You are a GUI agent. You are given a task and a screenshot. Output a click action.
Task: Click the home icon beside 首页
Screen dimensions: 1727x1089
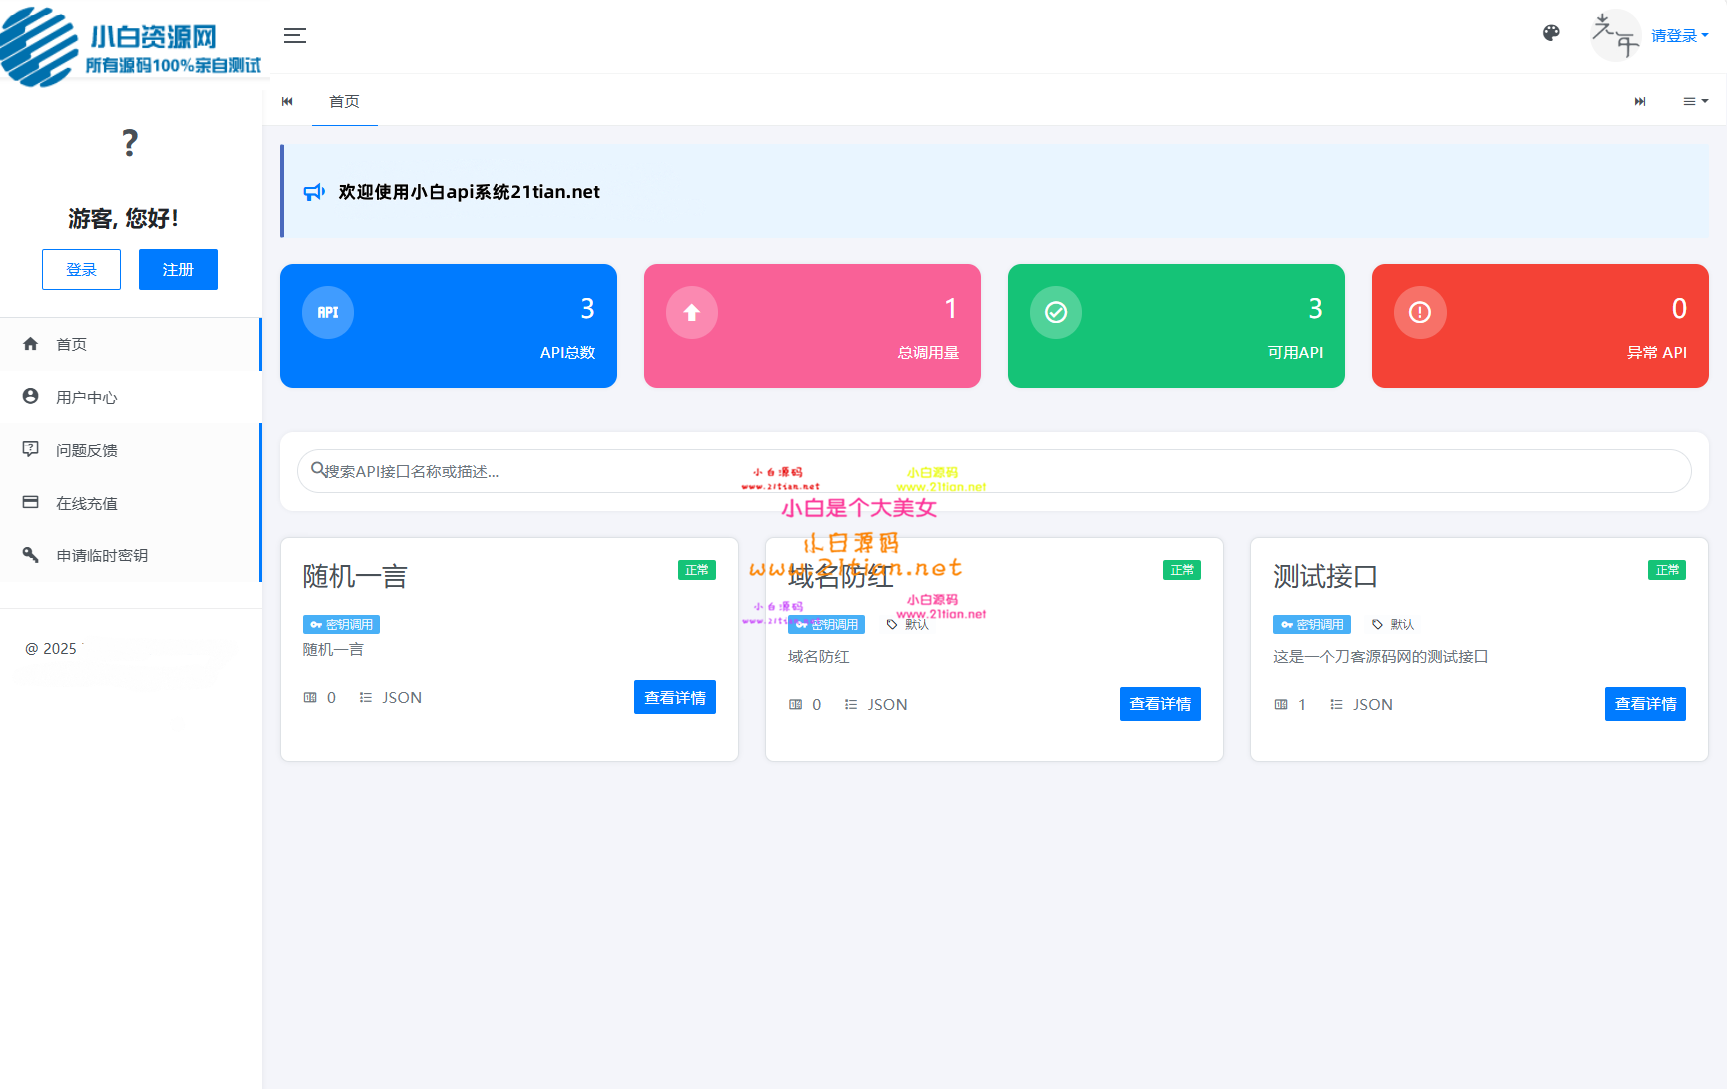pyautogui.click(x=31, y=344)
